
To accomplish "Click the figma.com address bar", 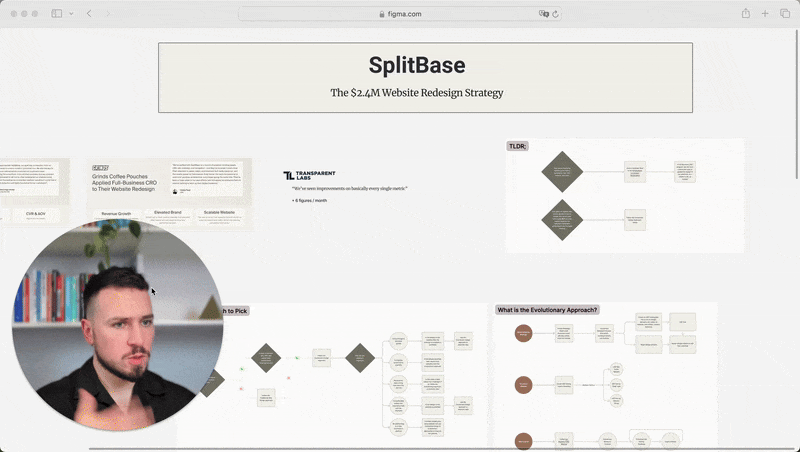I will (x=400, y=14).
